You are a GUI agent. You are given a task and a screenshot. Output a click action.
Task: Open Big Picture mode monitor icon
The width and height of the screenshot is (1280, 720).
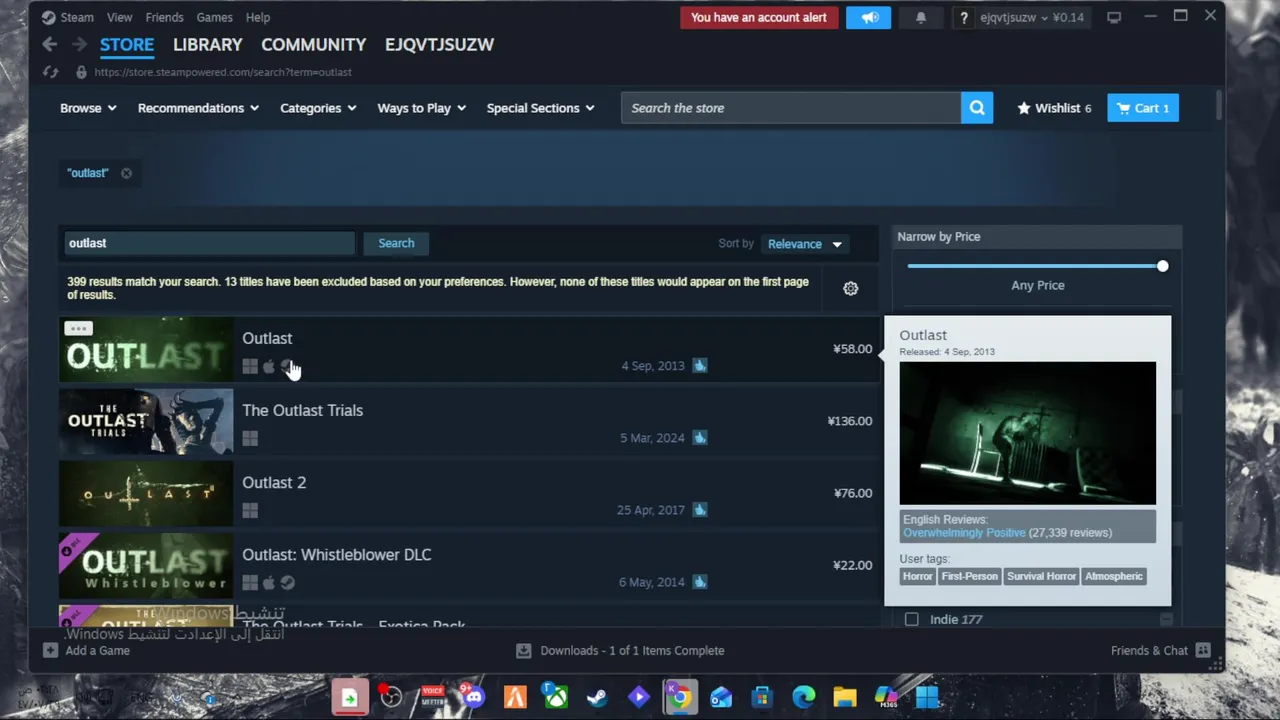pyautogui.click(x=1114, y=17)
